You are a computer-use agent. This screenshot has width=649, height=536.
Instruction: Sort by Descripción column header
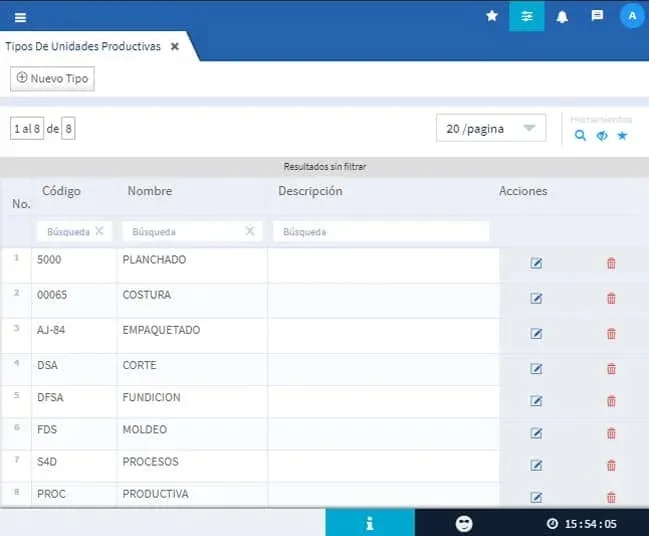pos(310,191)
